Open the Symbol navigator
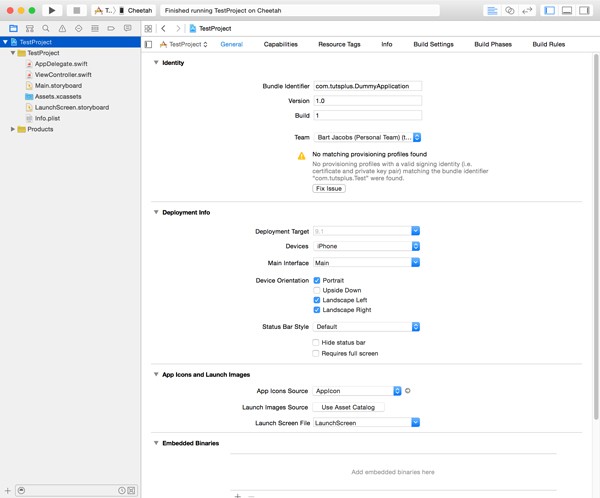The image size is (600, 498). click(29, 28)
